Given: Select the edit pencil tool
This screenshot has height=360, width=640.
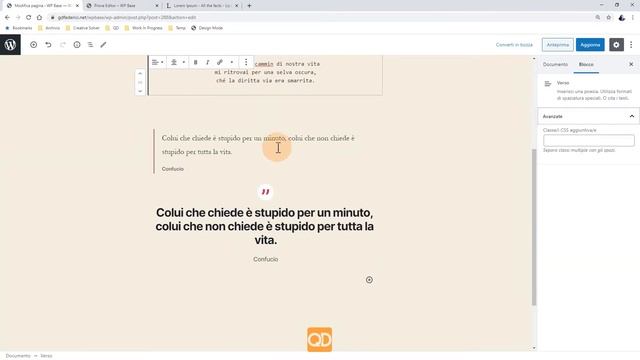Looking at the screenshot, I should 103,44.
